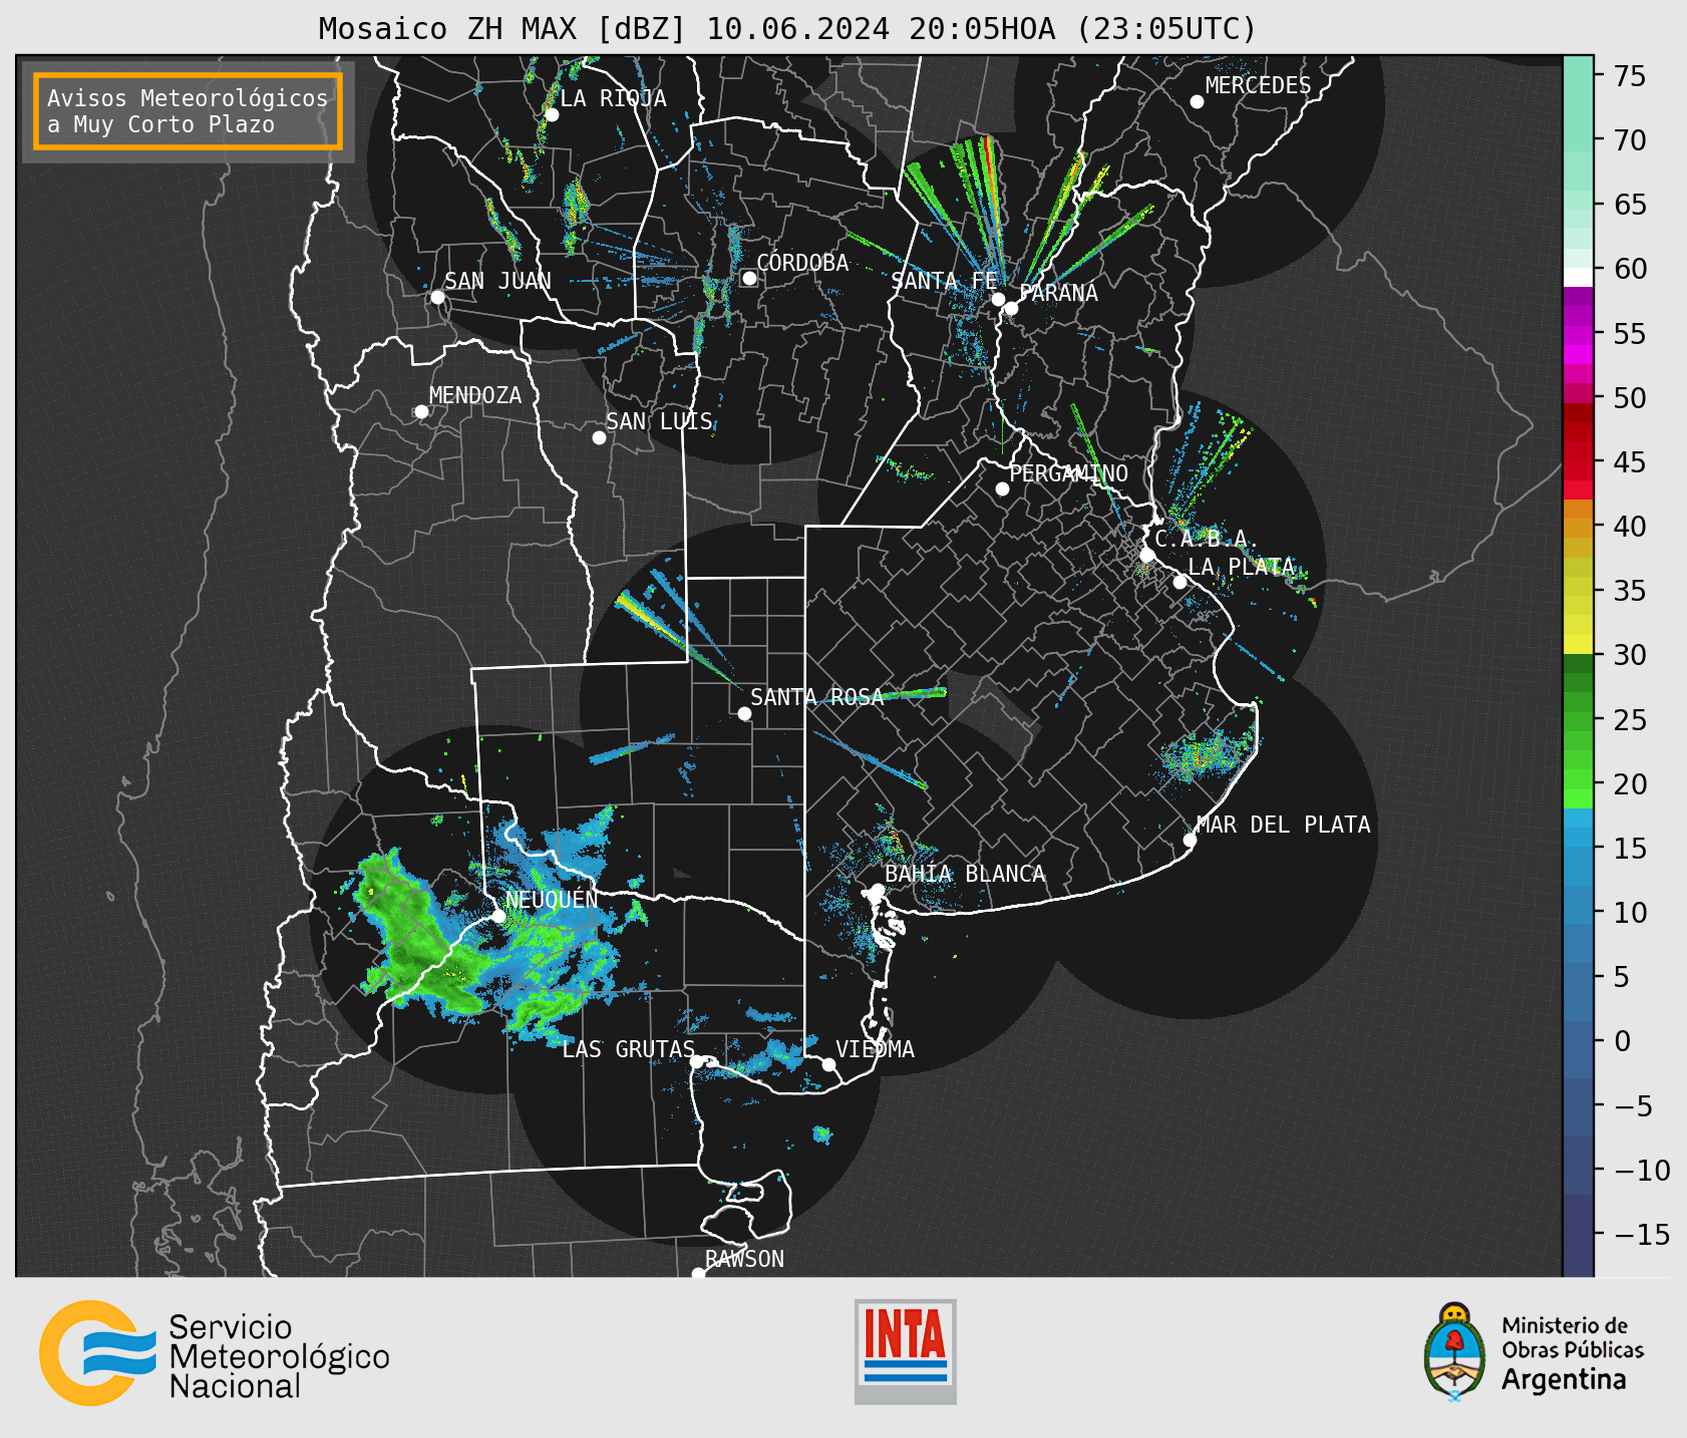Click the San Juan city dot

coord(437,297)
